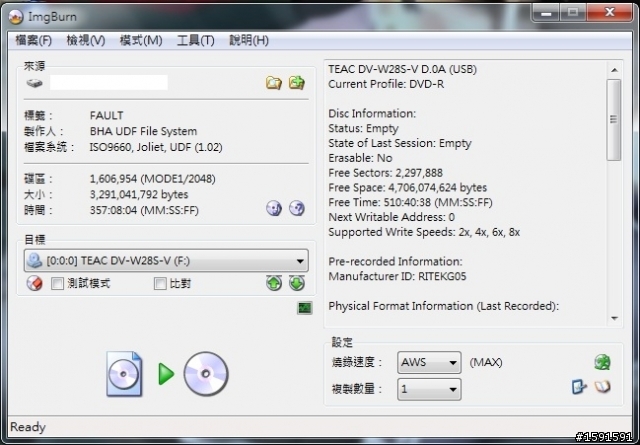Click the info panel scroll up arrow
Image resolution: width=640 pixels, height=445 pixels.
tap(614, 70)
